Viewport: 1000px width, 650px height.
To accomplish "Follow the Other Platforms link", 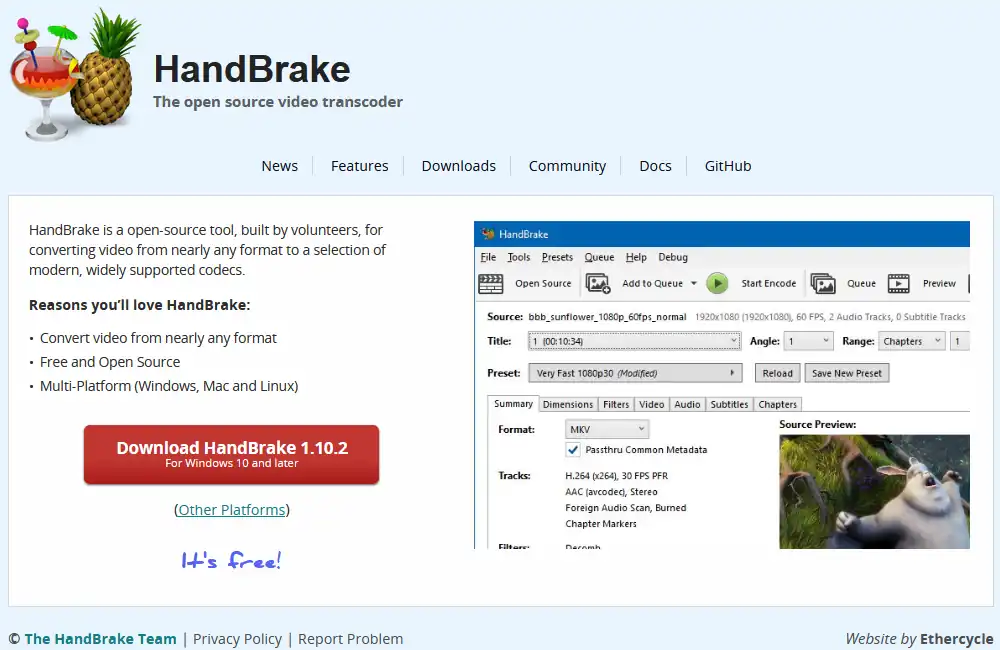I will (232, 510).
